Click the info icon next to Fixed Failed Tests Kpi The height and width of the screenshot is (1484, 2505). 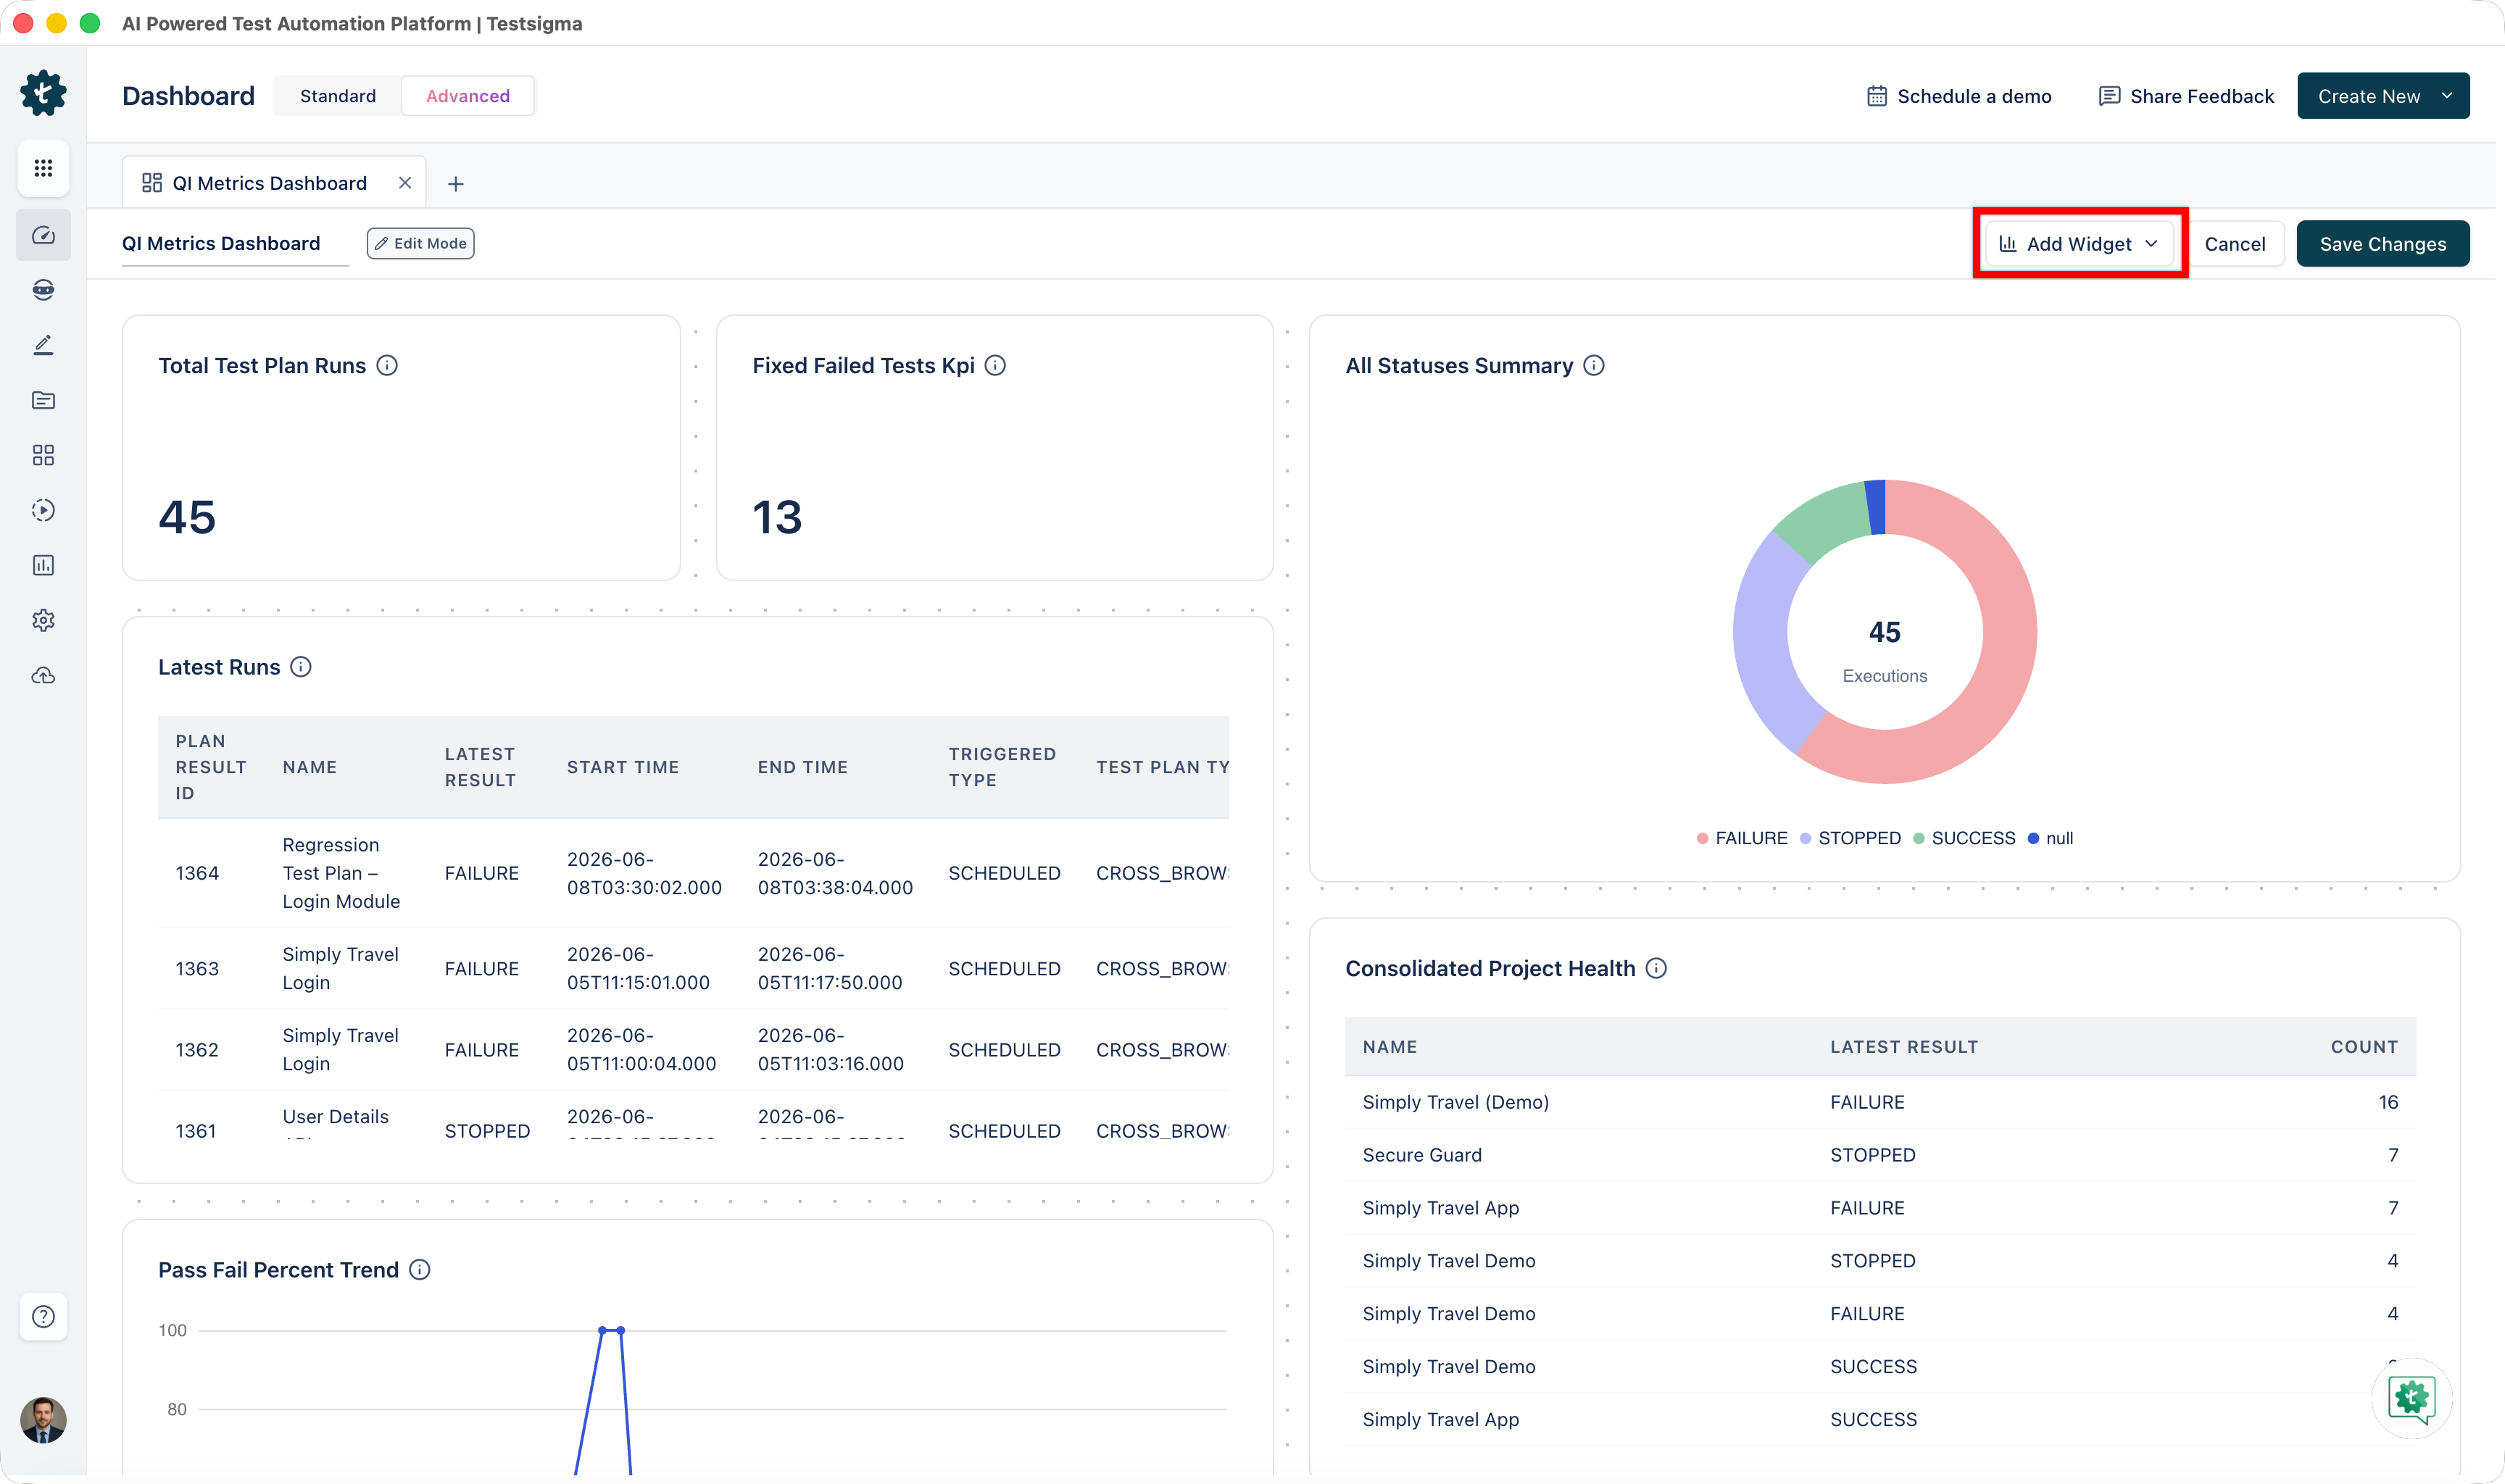click(995, 365)
